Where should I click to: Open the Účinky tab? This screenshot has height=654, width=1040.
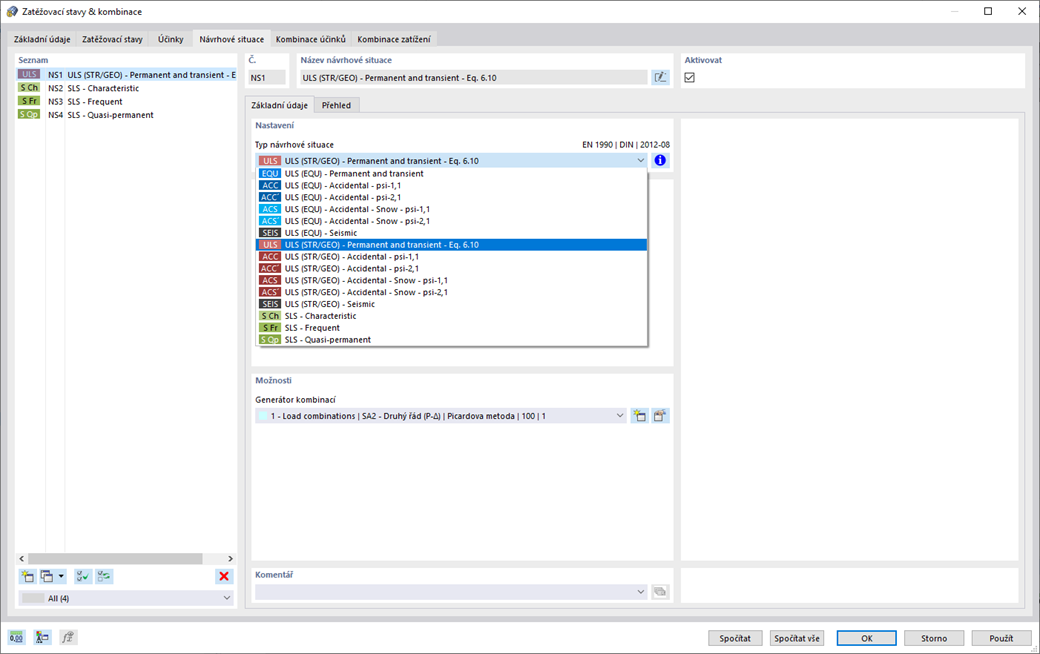170,39
